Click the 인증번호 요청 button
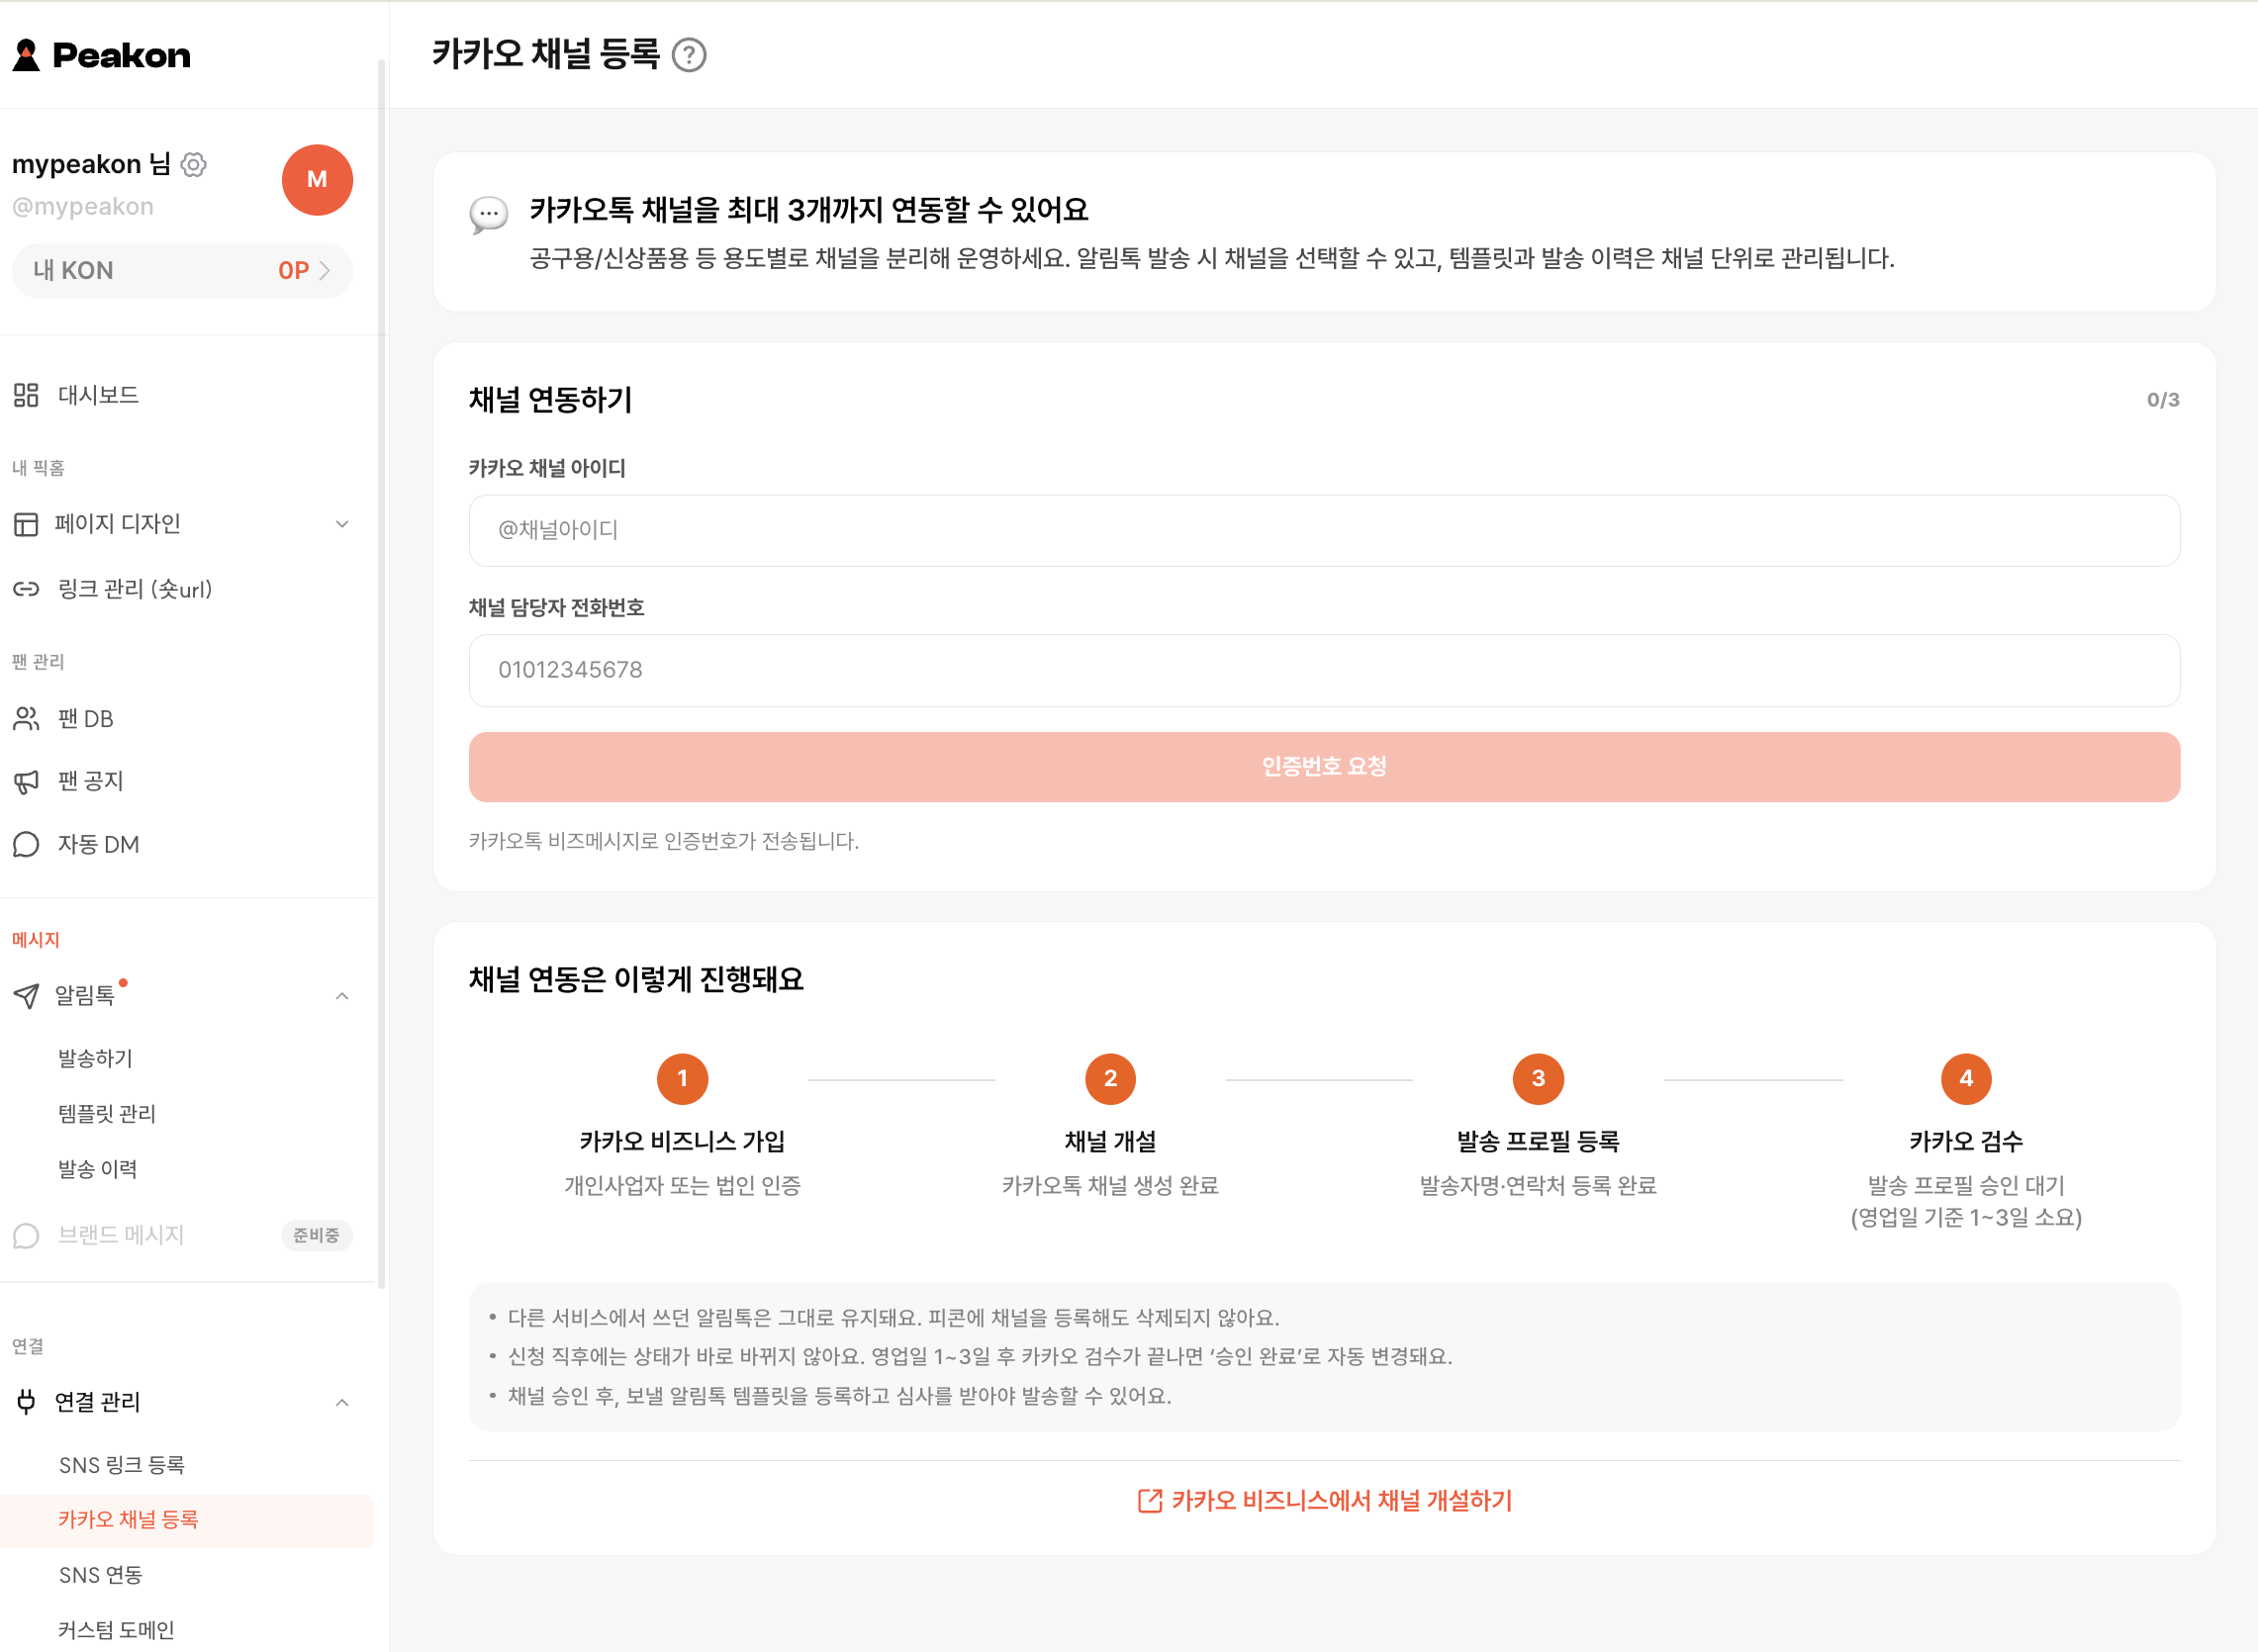The height and width of the screenshot is (1652, 2258). pos(1324,767)
